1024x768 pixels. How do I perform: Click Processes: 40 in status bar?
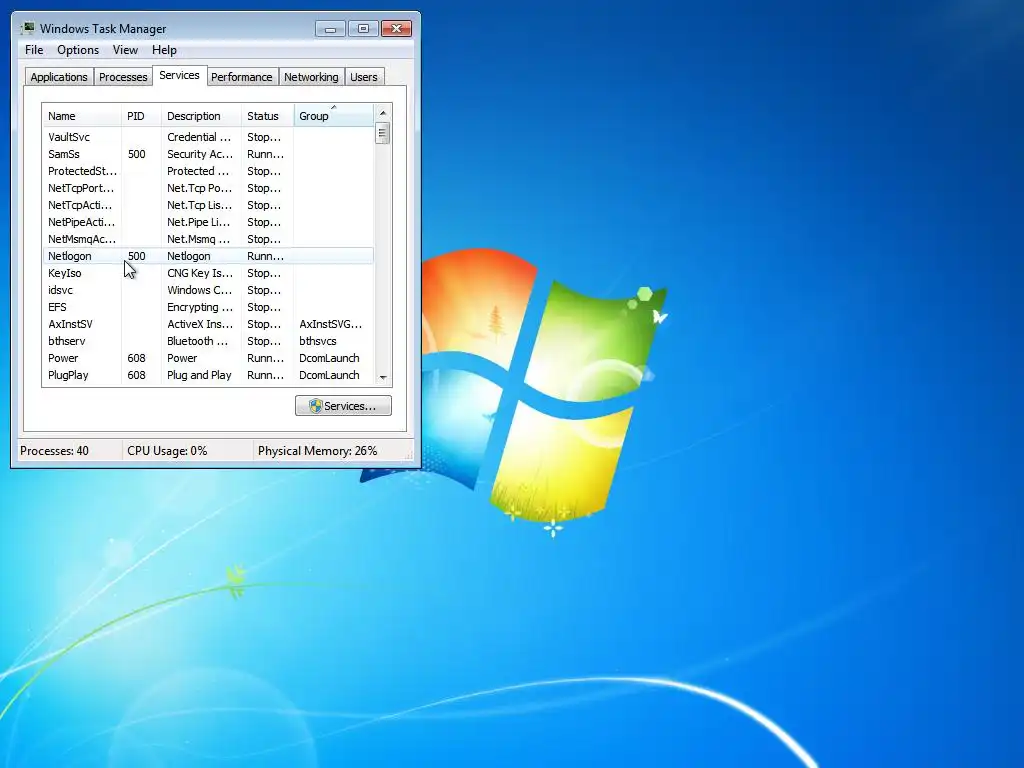click(x=54, y=451)
